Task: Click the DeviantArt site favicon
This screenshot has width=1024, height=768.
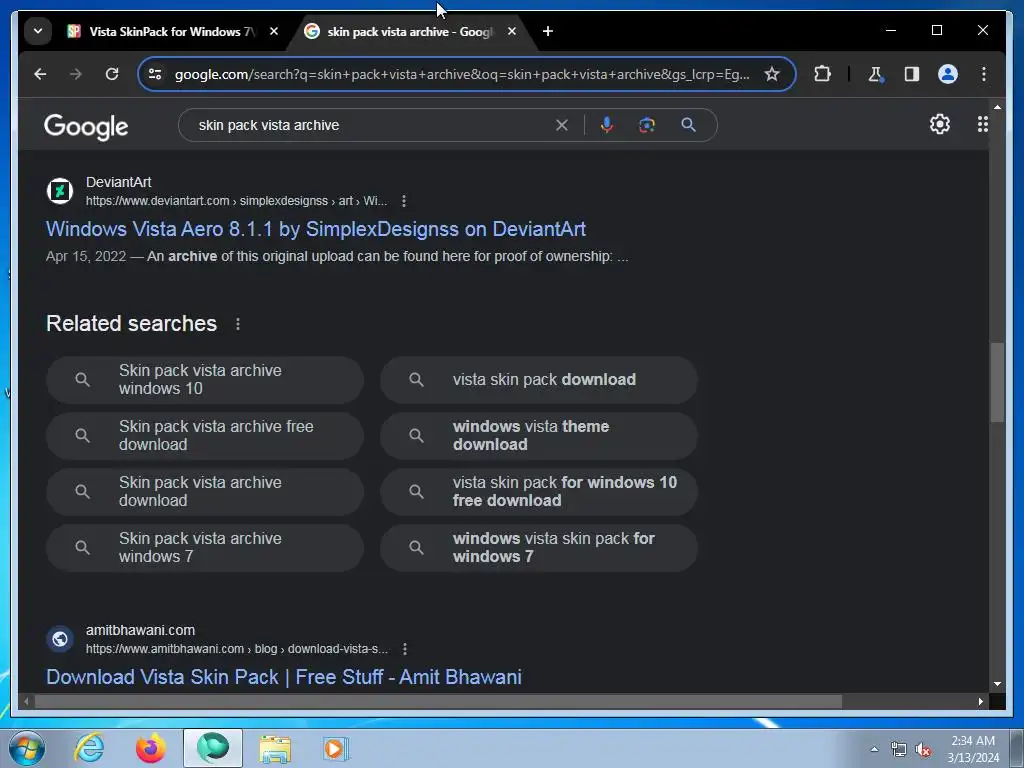Action: [60, 191]
